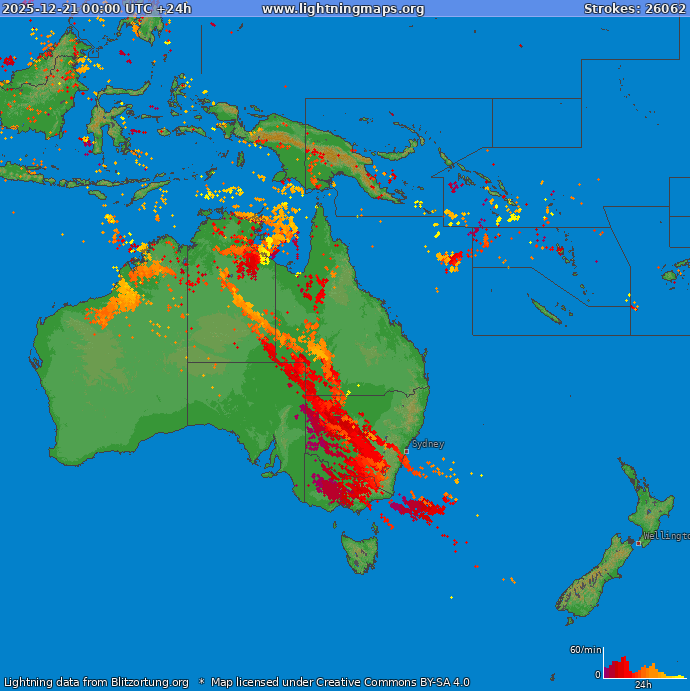Viewport: 690px width, 691px height.
Task: Click the Creative Commons BY-SA 4.0 license text
Action: [x=339, y=682]
